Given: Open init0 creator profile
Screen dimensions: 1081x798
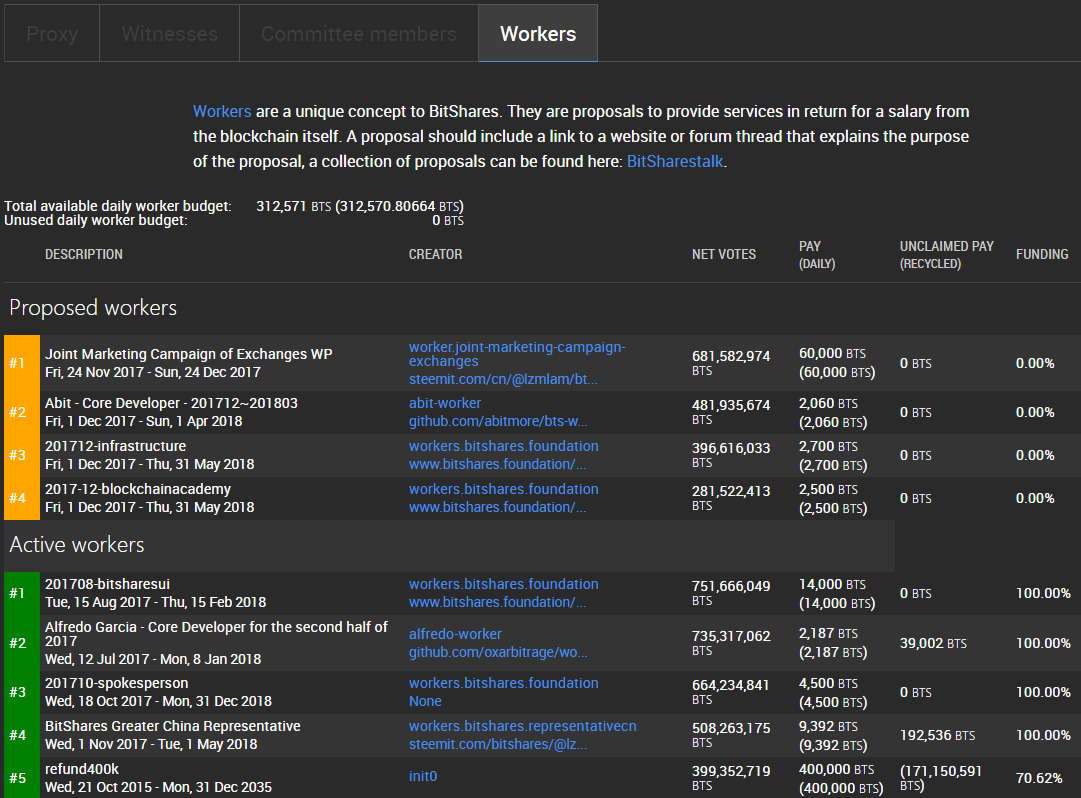Looking at the screenshot, I should pyautogui.click(x=423, y=776).
